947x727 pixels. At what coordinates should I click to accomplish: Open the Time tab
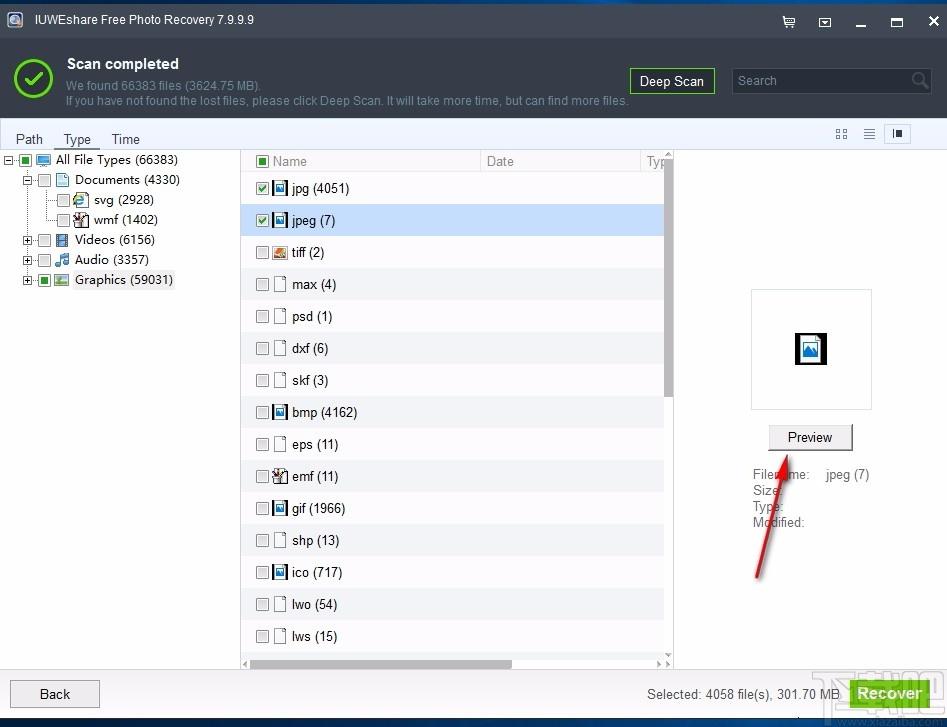tap(126, 139)
